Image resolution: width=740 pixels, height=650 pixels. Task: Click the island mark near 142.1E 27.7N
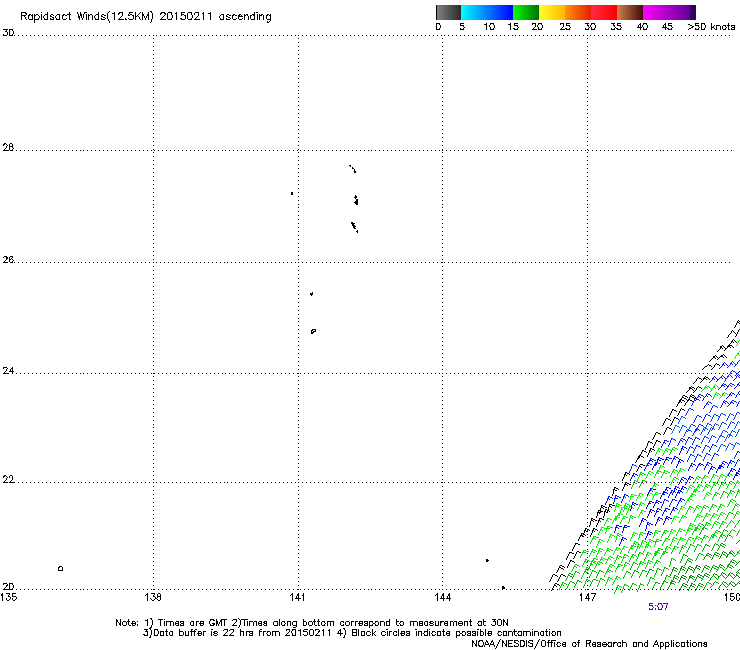(x=353, y=169)
